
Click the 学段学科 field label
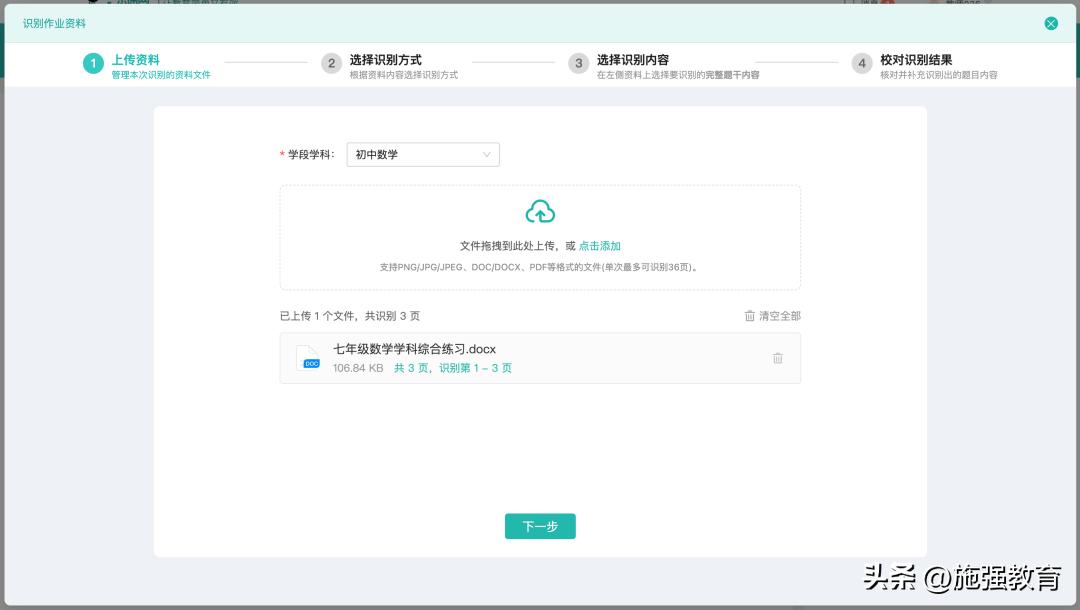(311, 154)
